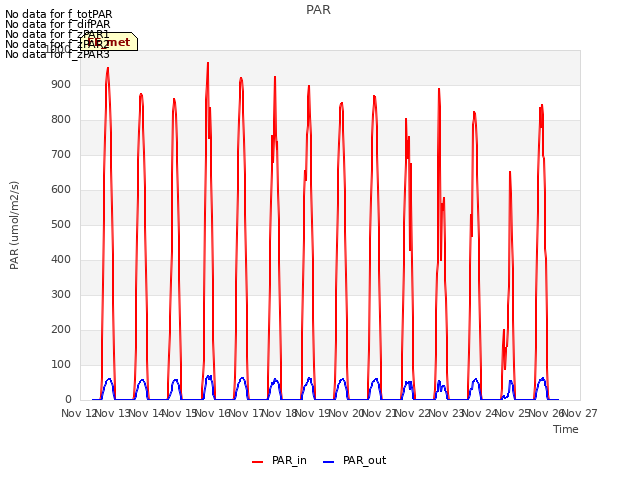Click the Nov 12 x-axis label
Viewport: 640px width, 480px height.
[x=79, y=413]
